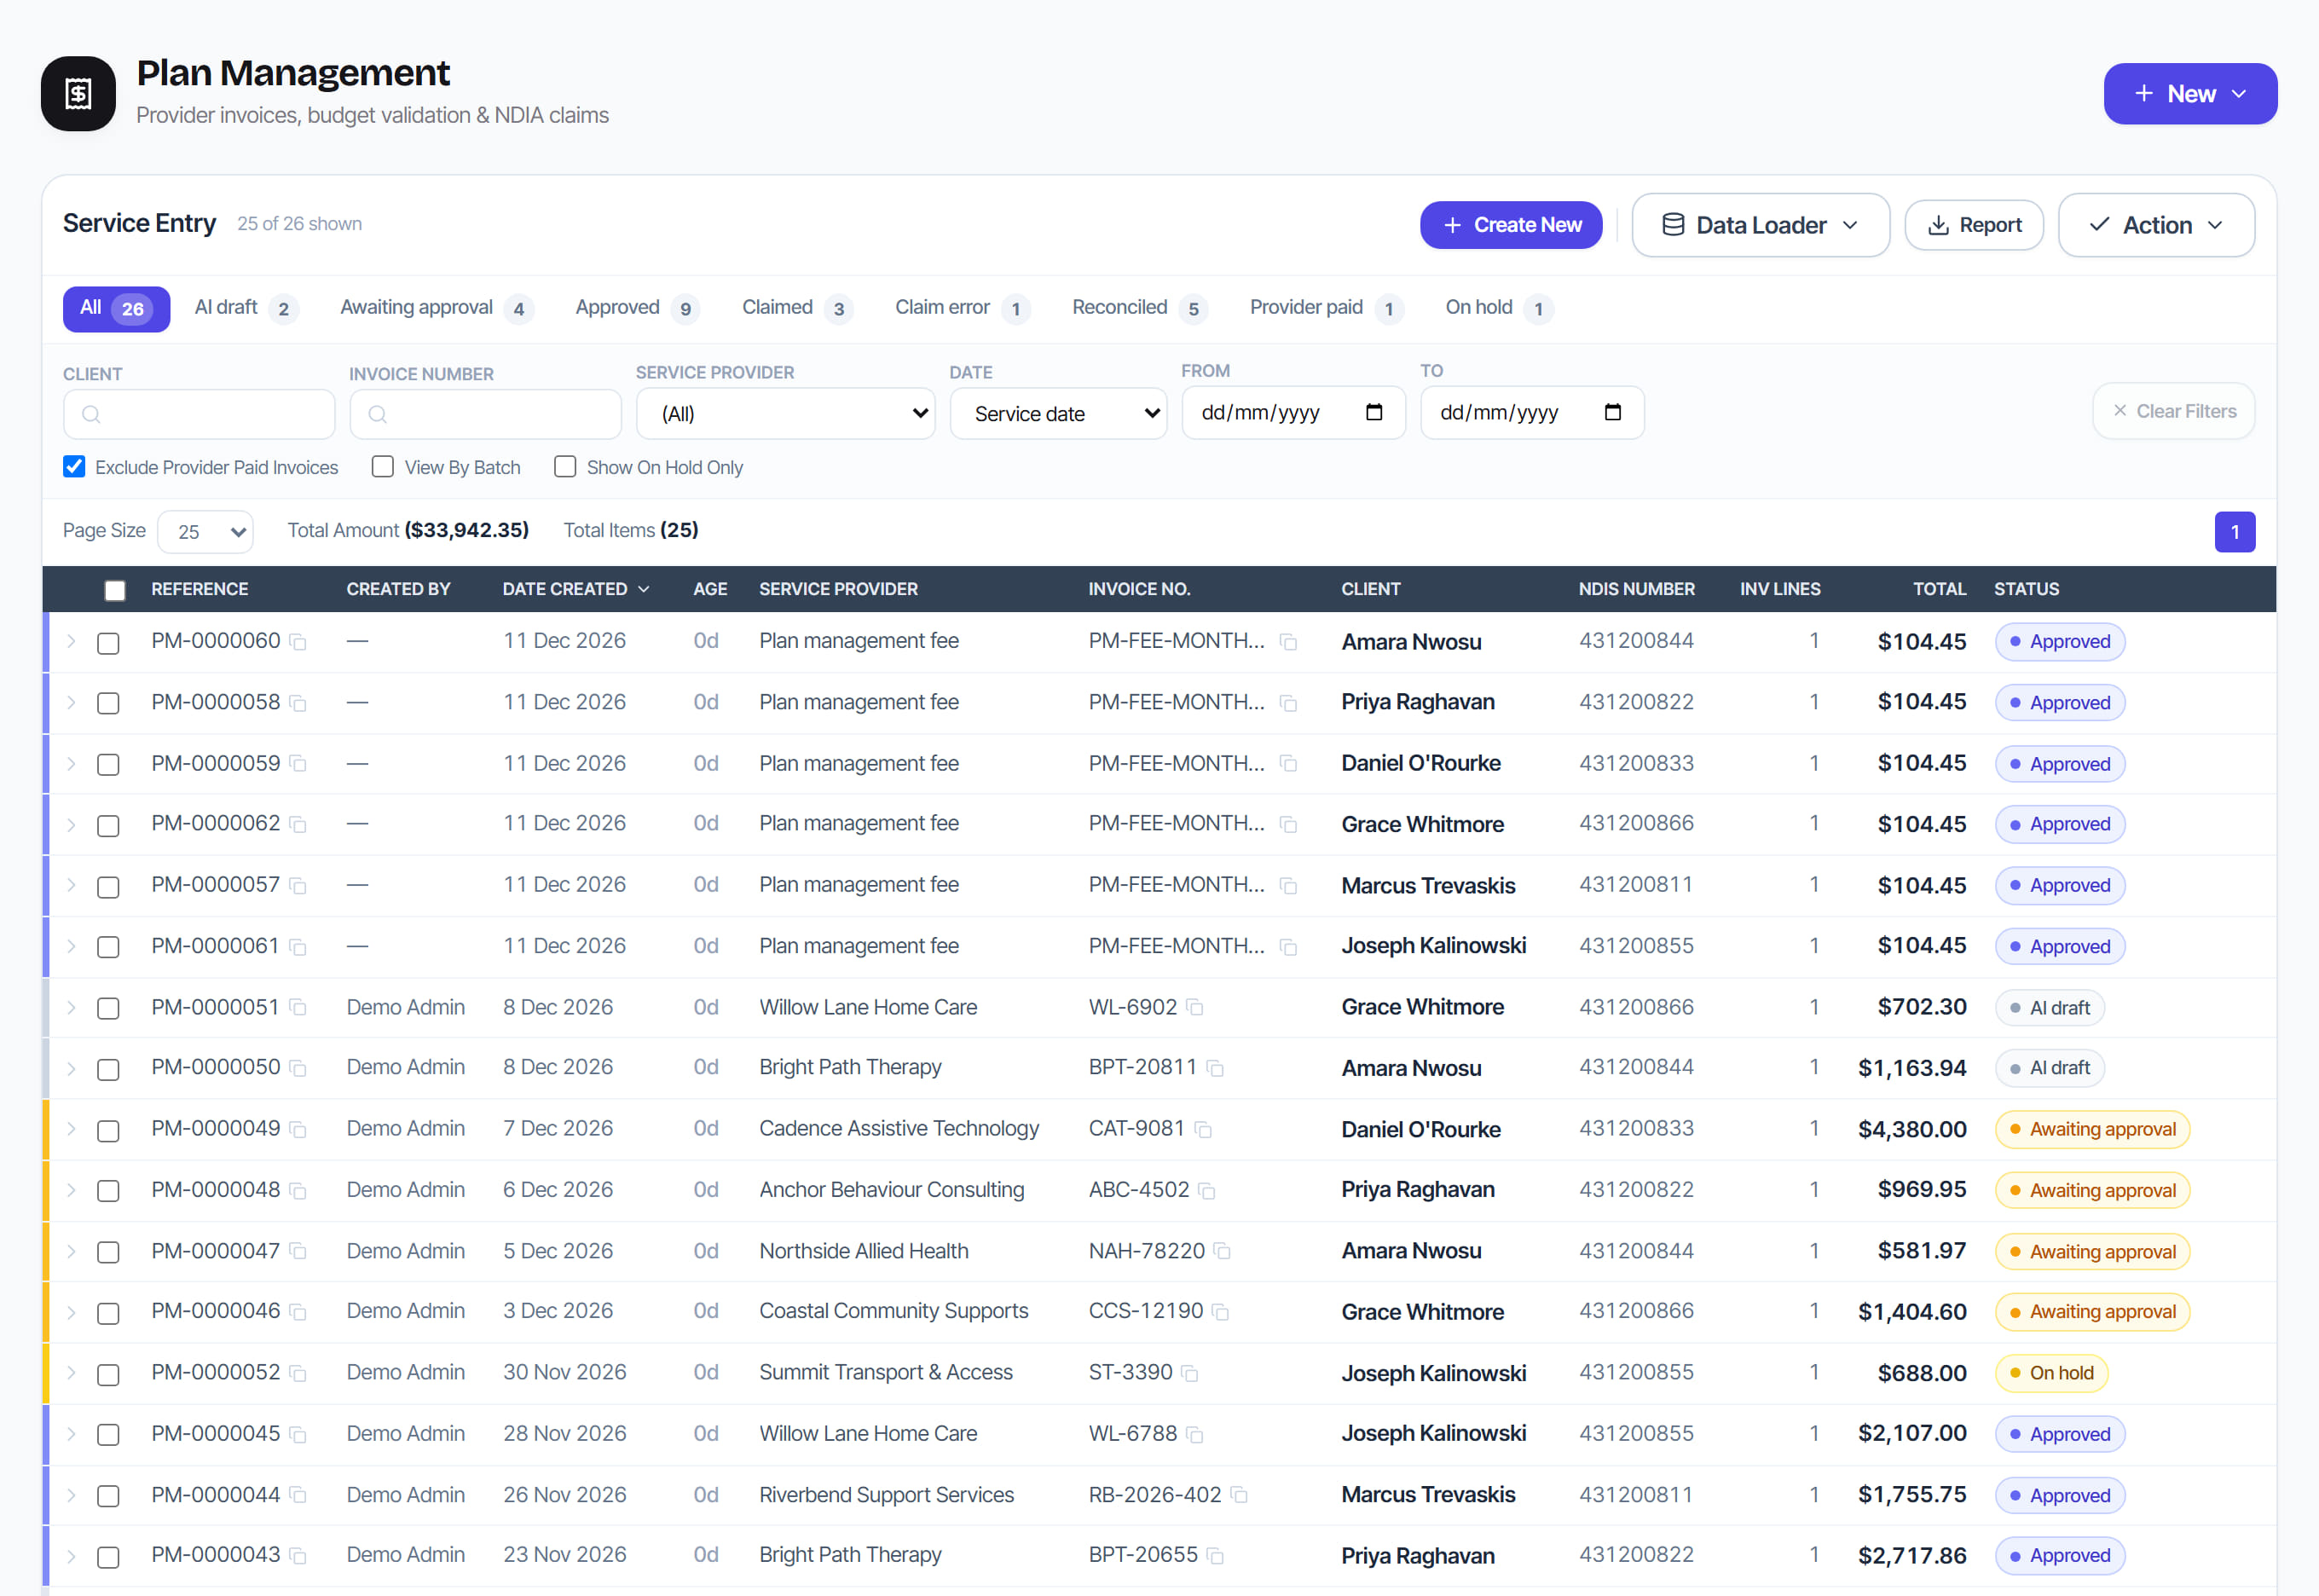Copy invoice number ABC-4502 via copy icon
This screenshot has height=1596, width=2319.
(x=1207, y=1190)
